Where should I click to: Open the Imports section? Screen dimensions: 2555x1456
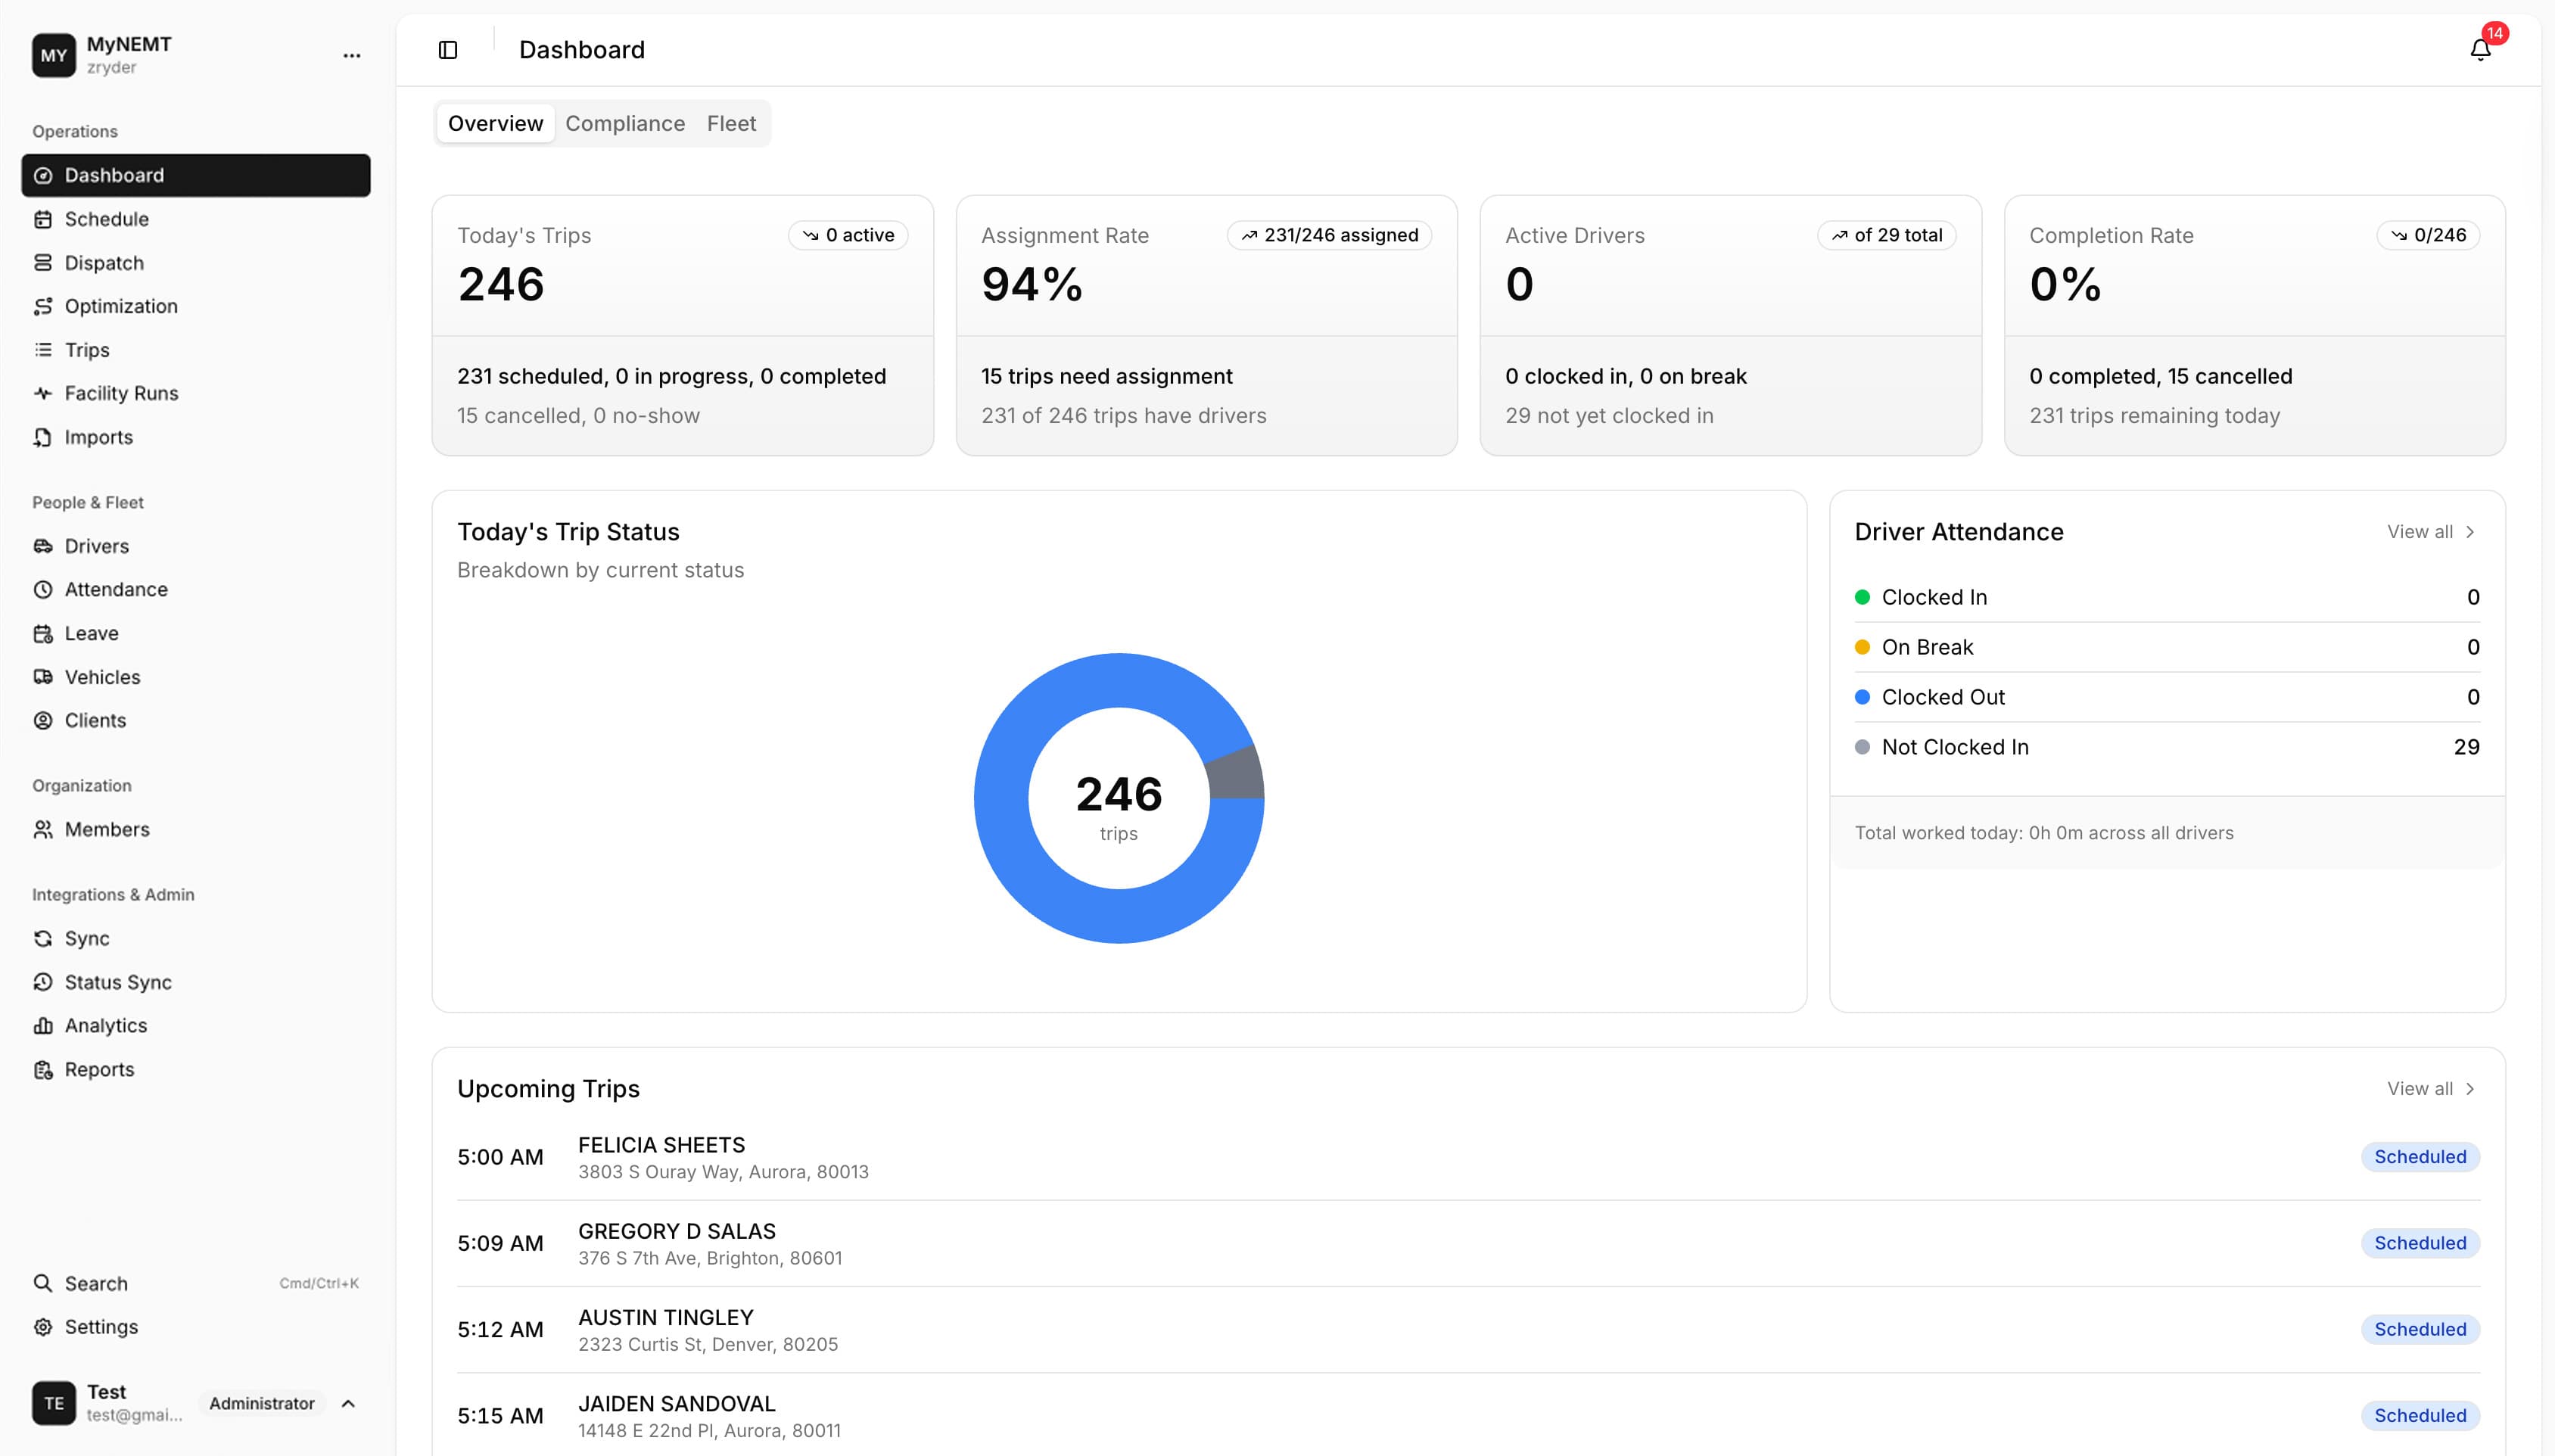(98, 437)
